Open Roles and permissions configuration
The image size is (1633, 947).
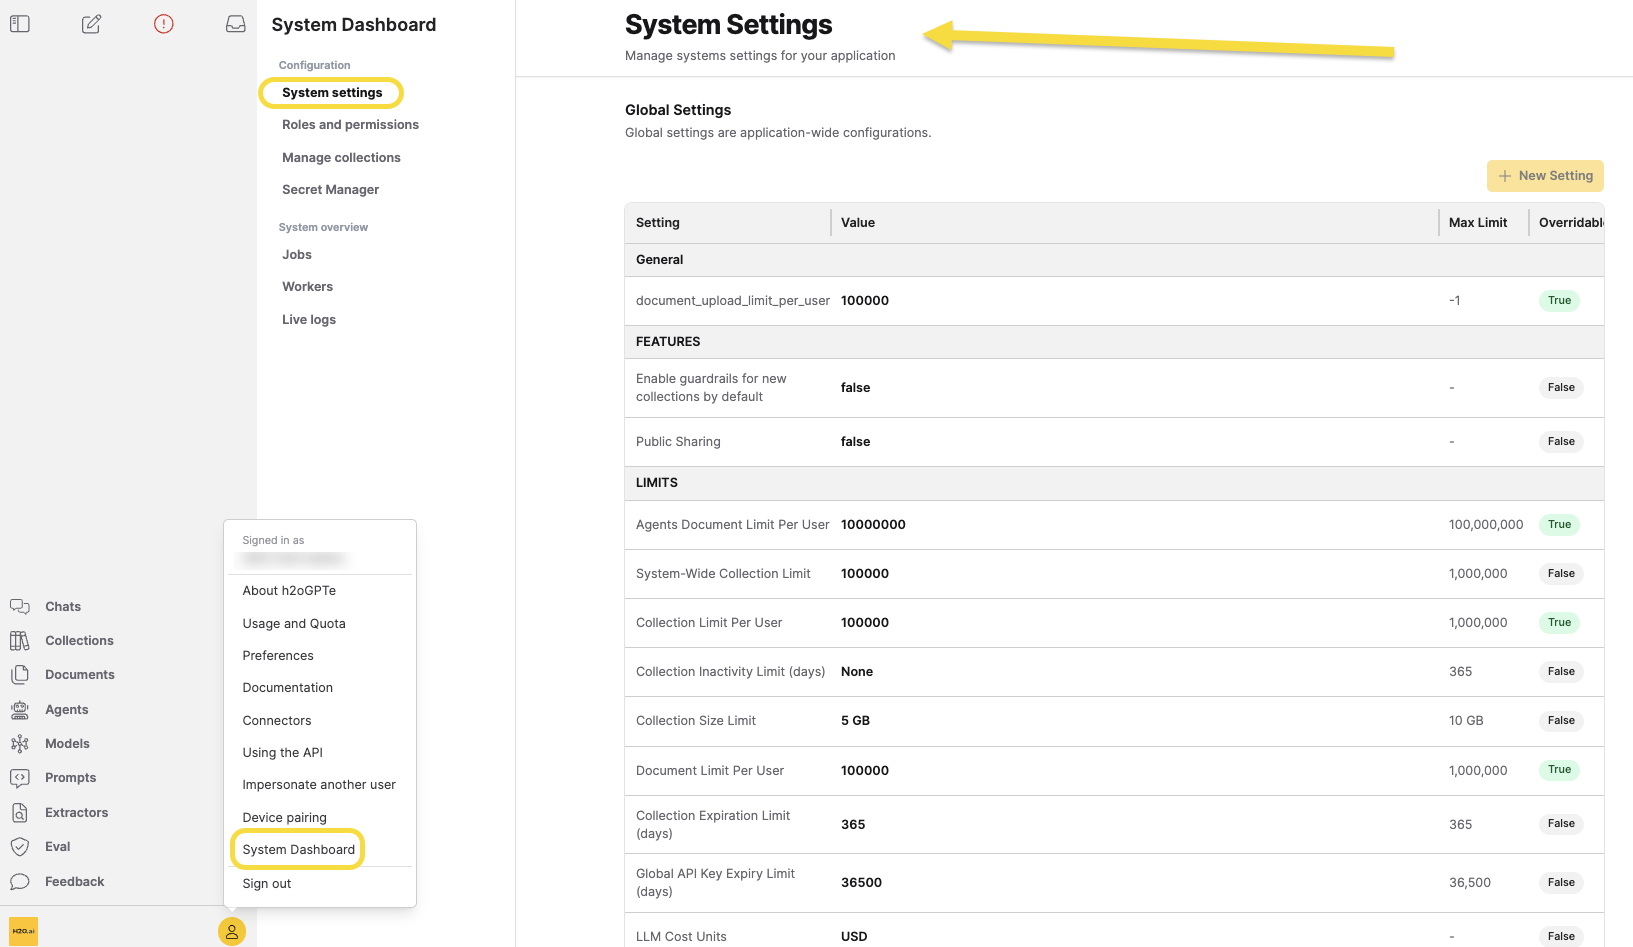point(350,124)
